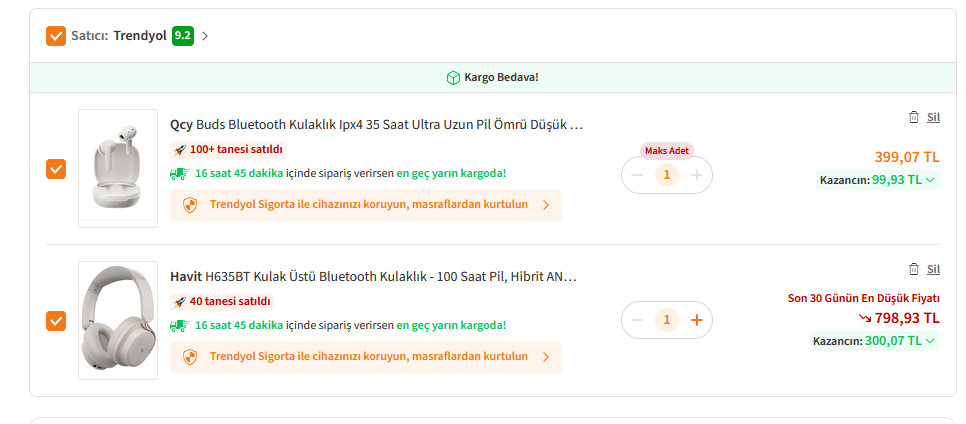Viewport: 966px width, 424px height.
Task: Decrease Havit headphones quantity with minus
Action: pos(637,320)
